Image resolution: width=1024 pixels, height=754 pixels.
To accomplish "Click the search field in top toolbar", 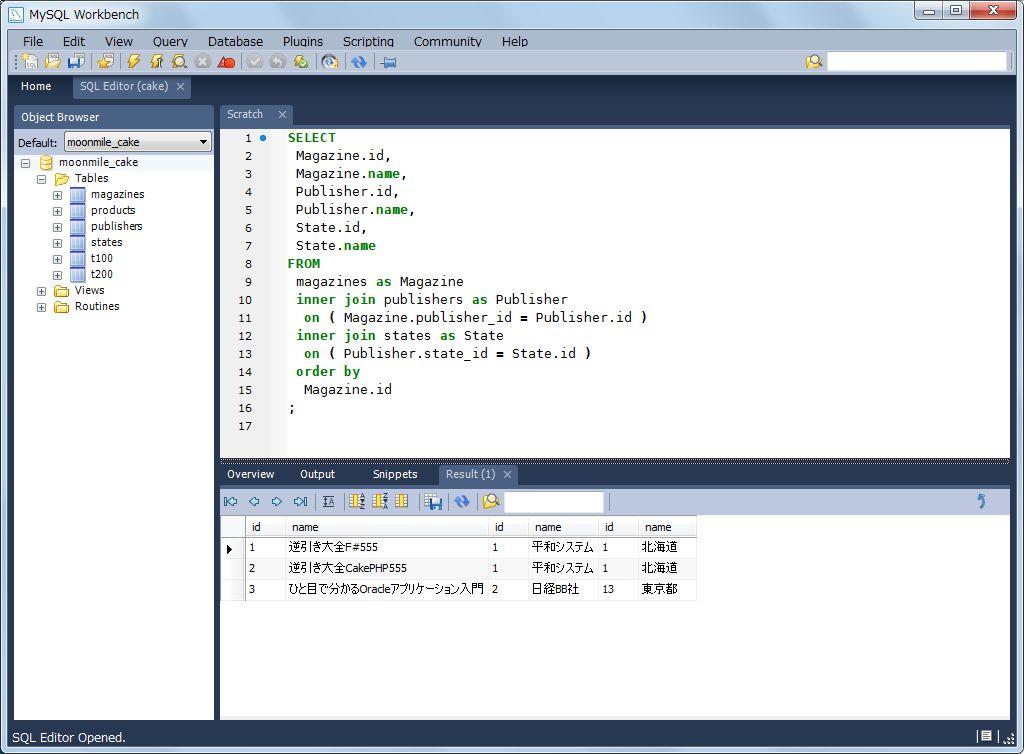I will [x=916, y=62].
